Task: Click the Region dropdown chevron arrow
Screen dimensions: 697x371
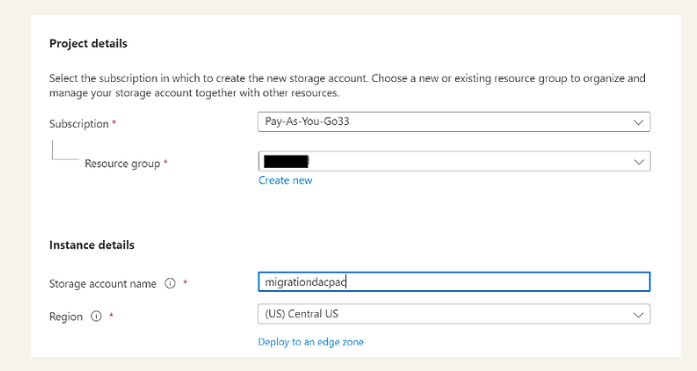Action: [638, 315]
